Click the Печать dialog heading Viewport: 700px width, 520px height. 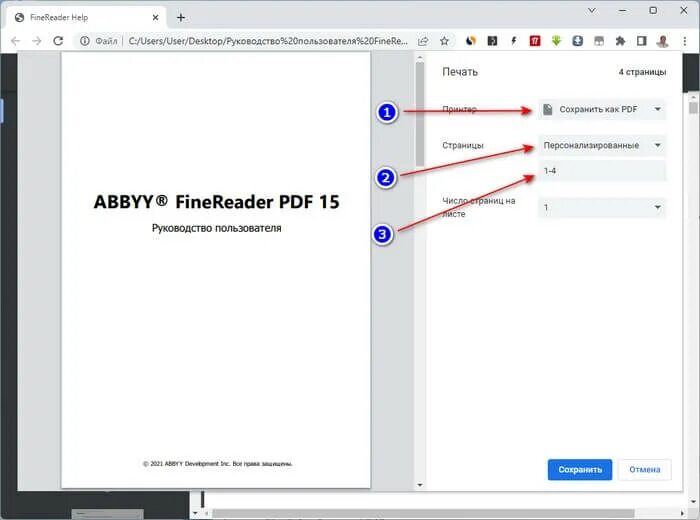460,72
